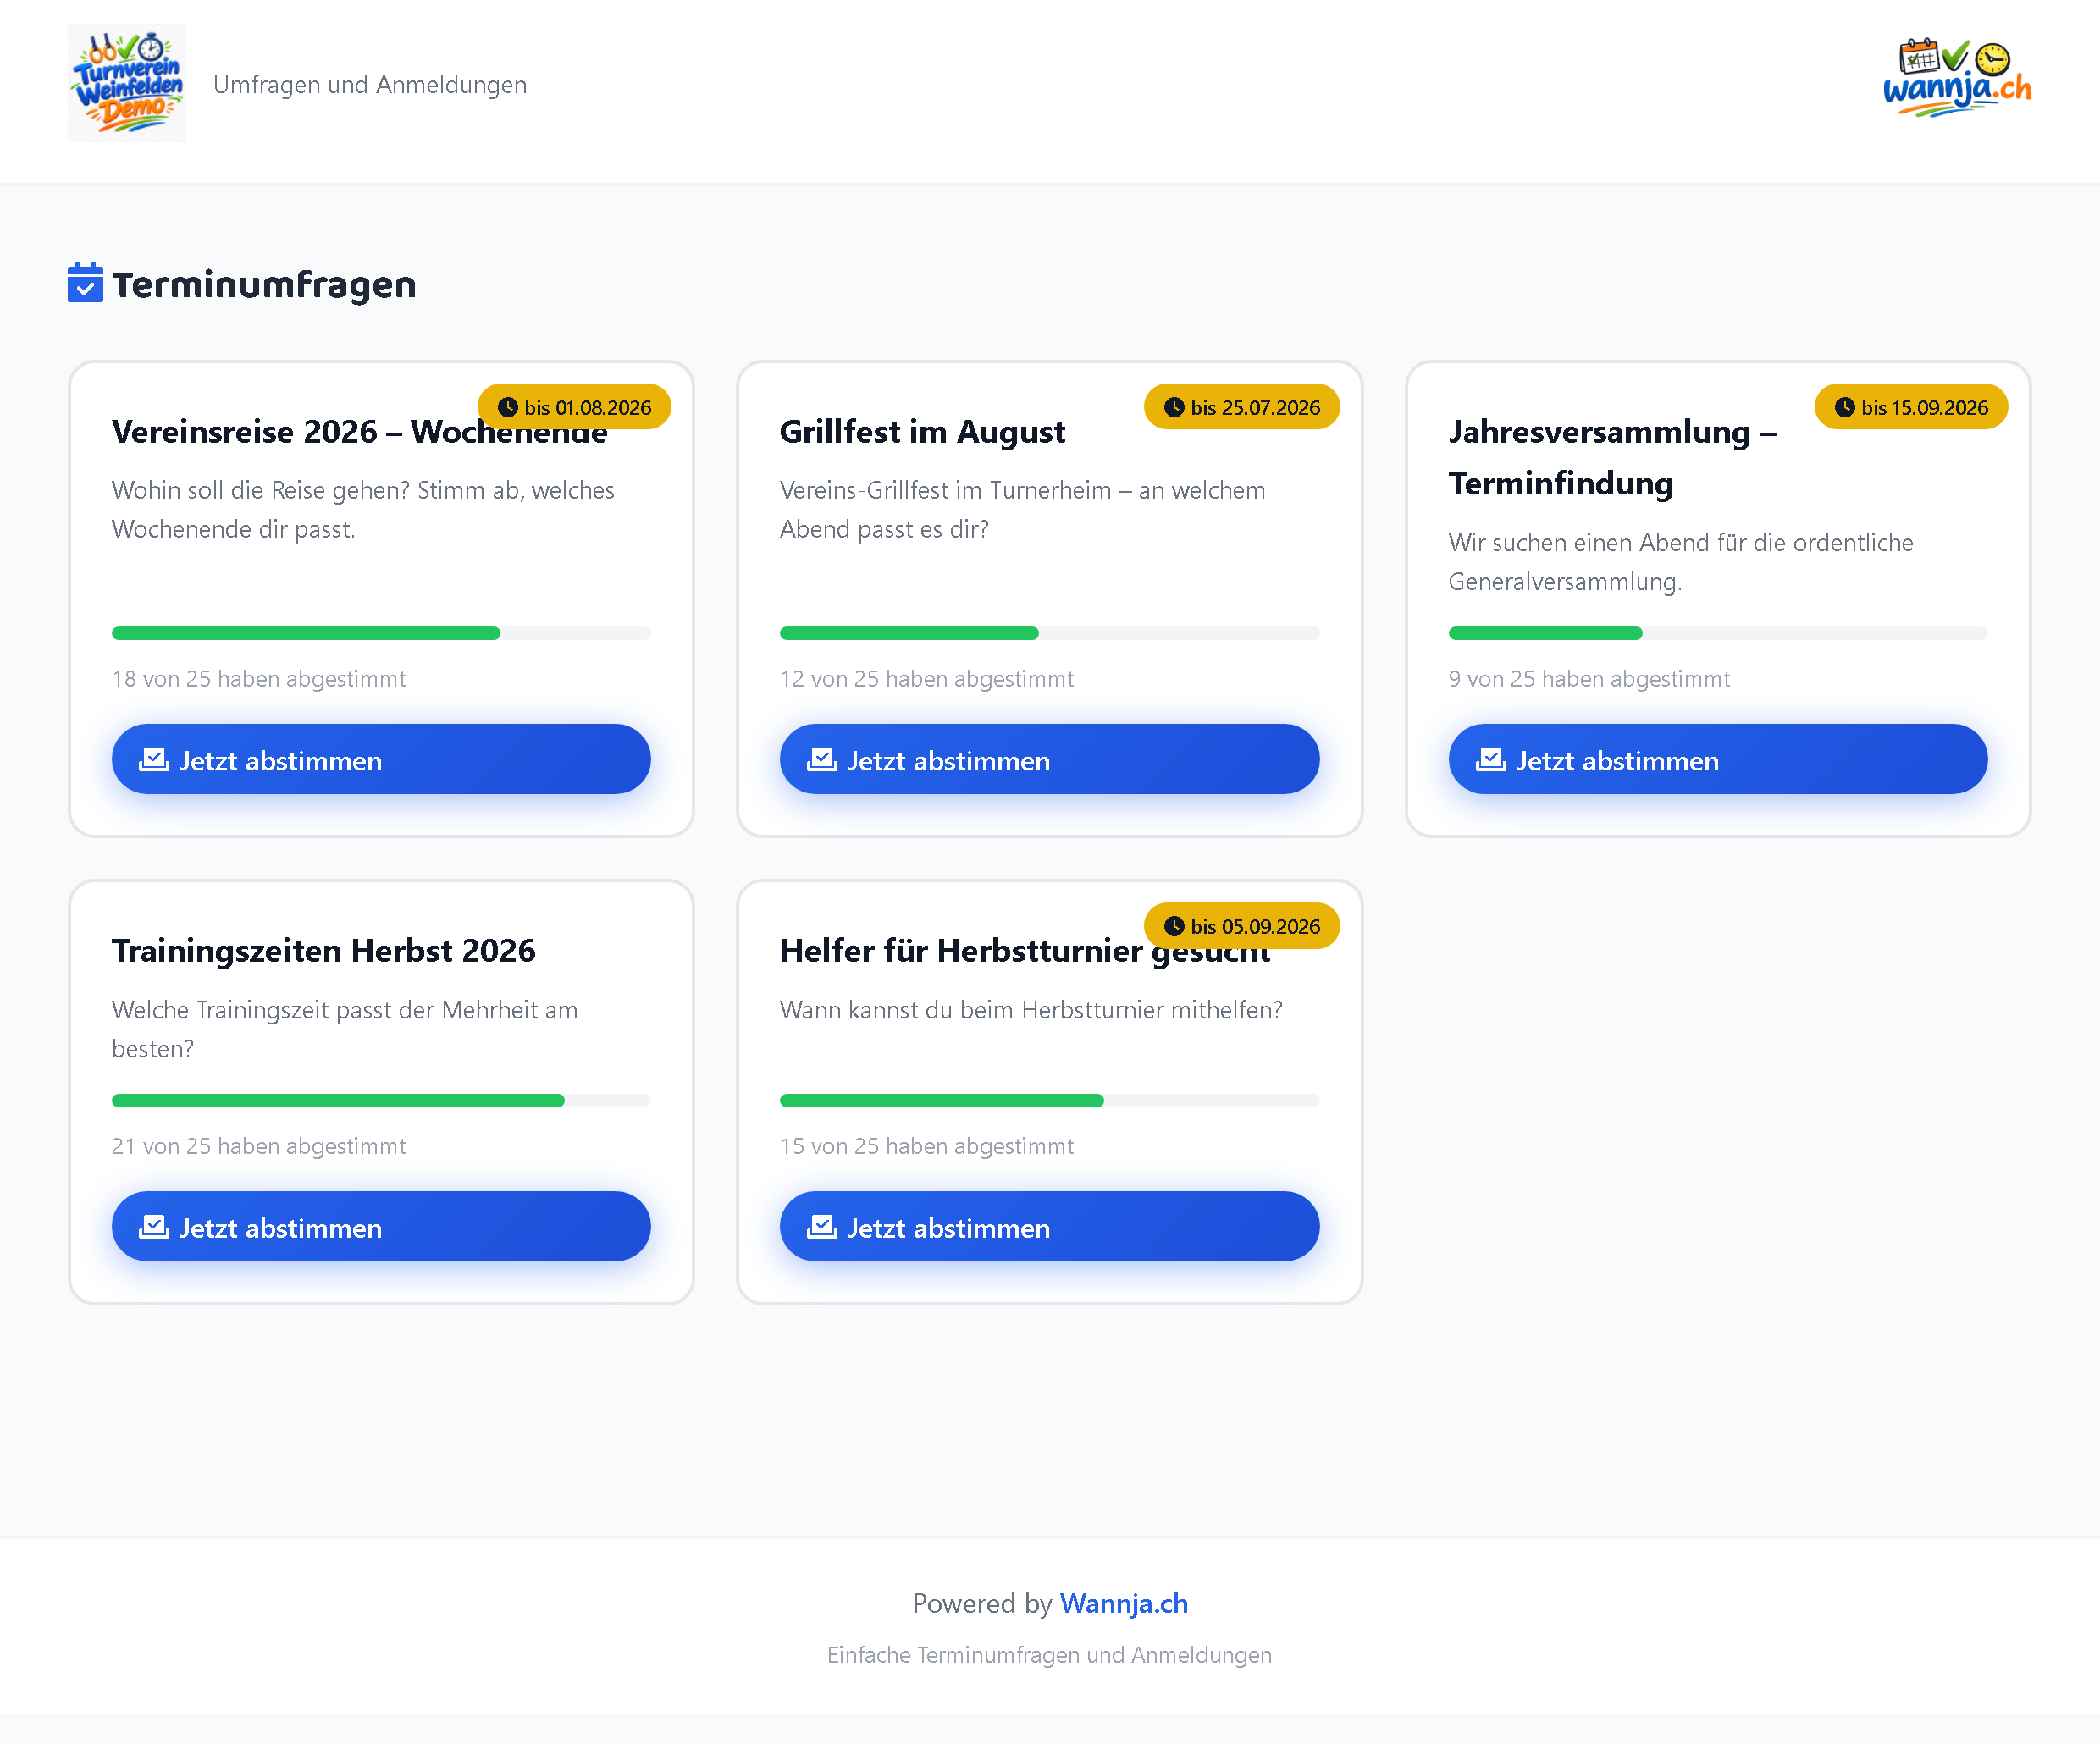Image resolution: width=2100 pixels, height=1744 pixels.
Task: Vote now on Helfer für Herbstturnier poll
Action: [1049, 1226]
